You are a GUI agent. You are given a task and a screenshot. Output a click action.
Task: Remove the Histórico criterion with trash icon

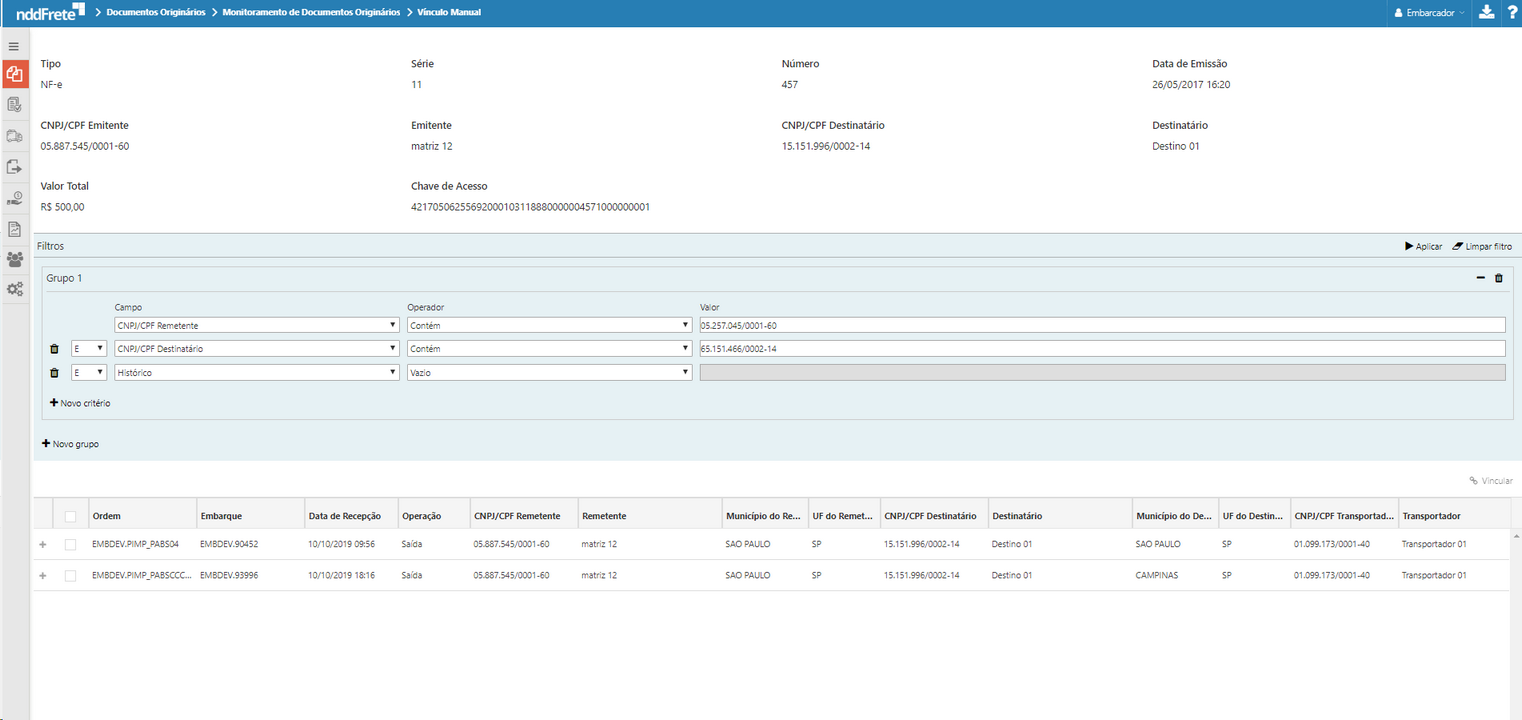point(54,372)
